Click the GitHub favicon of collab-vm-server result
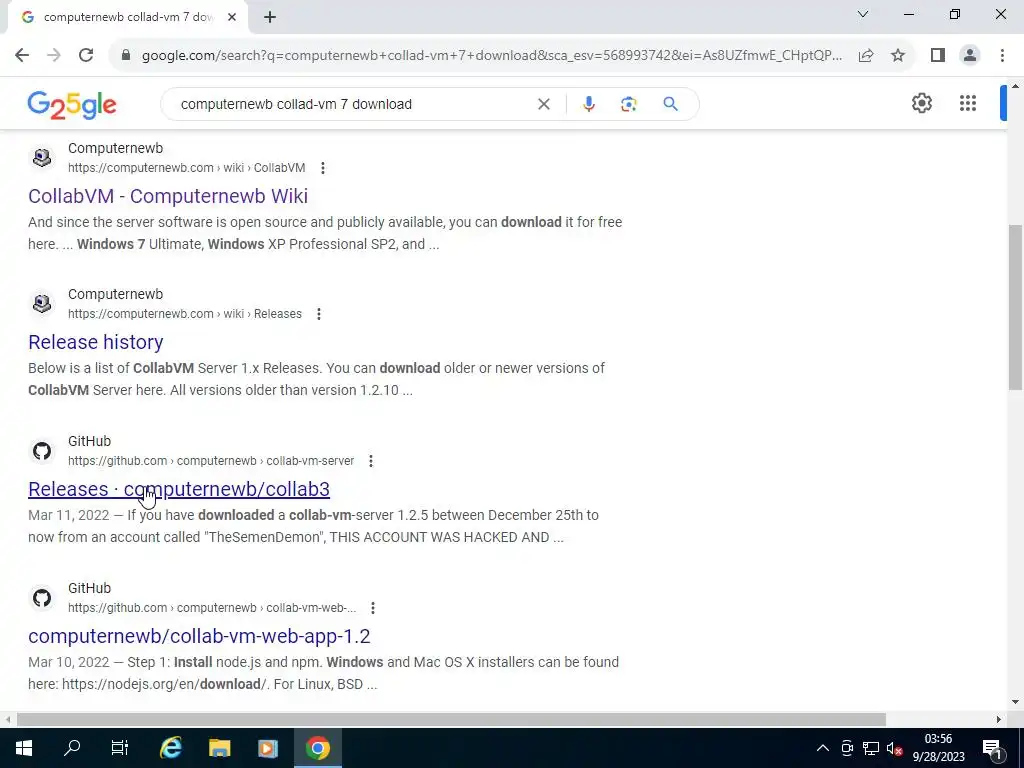This screenshot has height=768, width=1024. [x=42, y=451]
